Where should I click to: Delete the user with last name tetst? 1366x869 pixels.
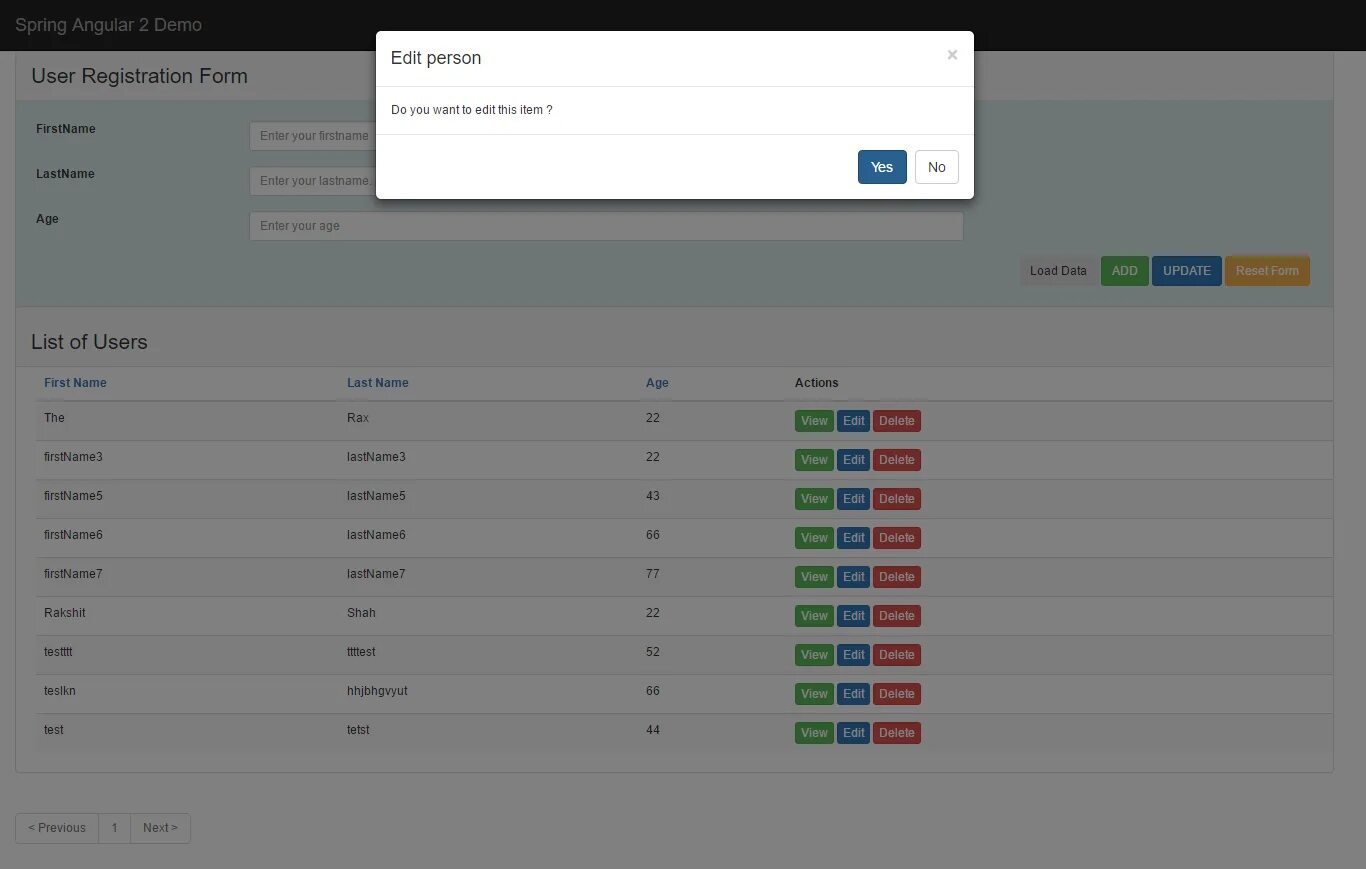click(x=897, y=733)
